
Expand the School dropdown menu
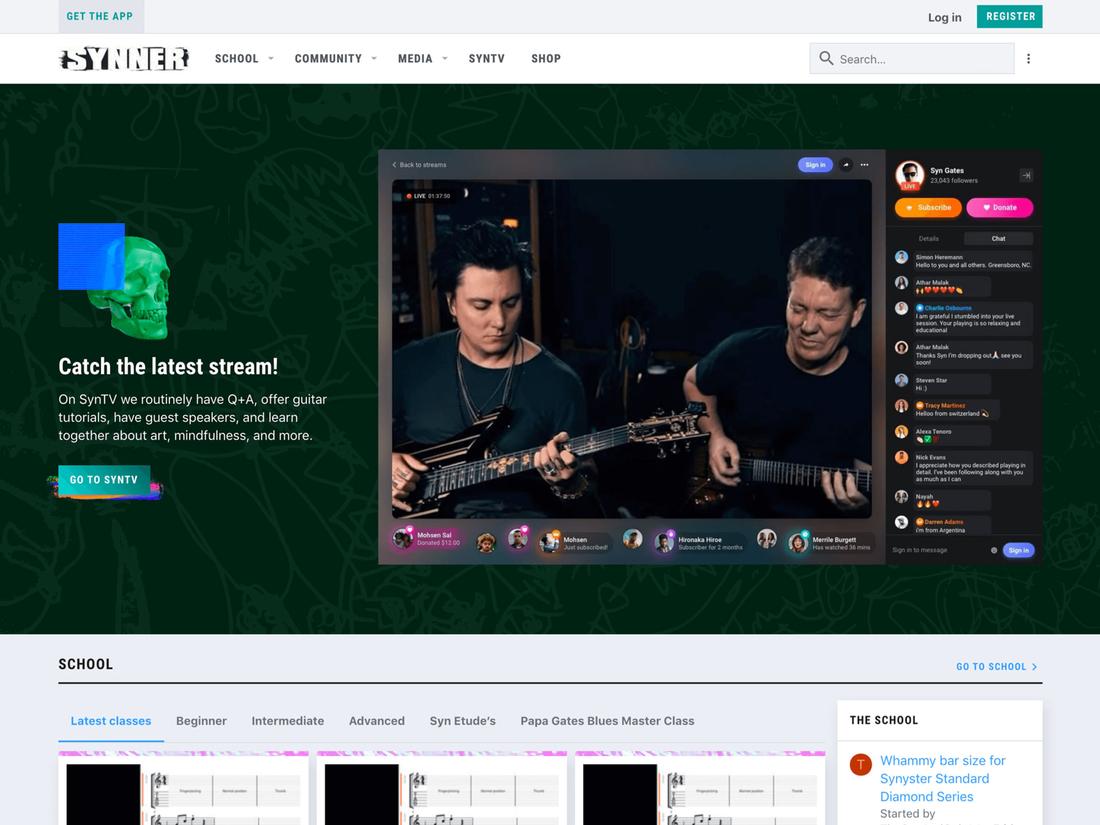click(x=244, y=59)
